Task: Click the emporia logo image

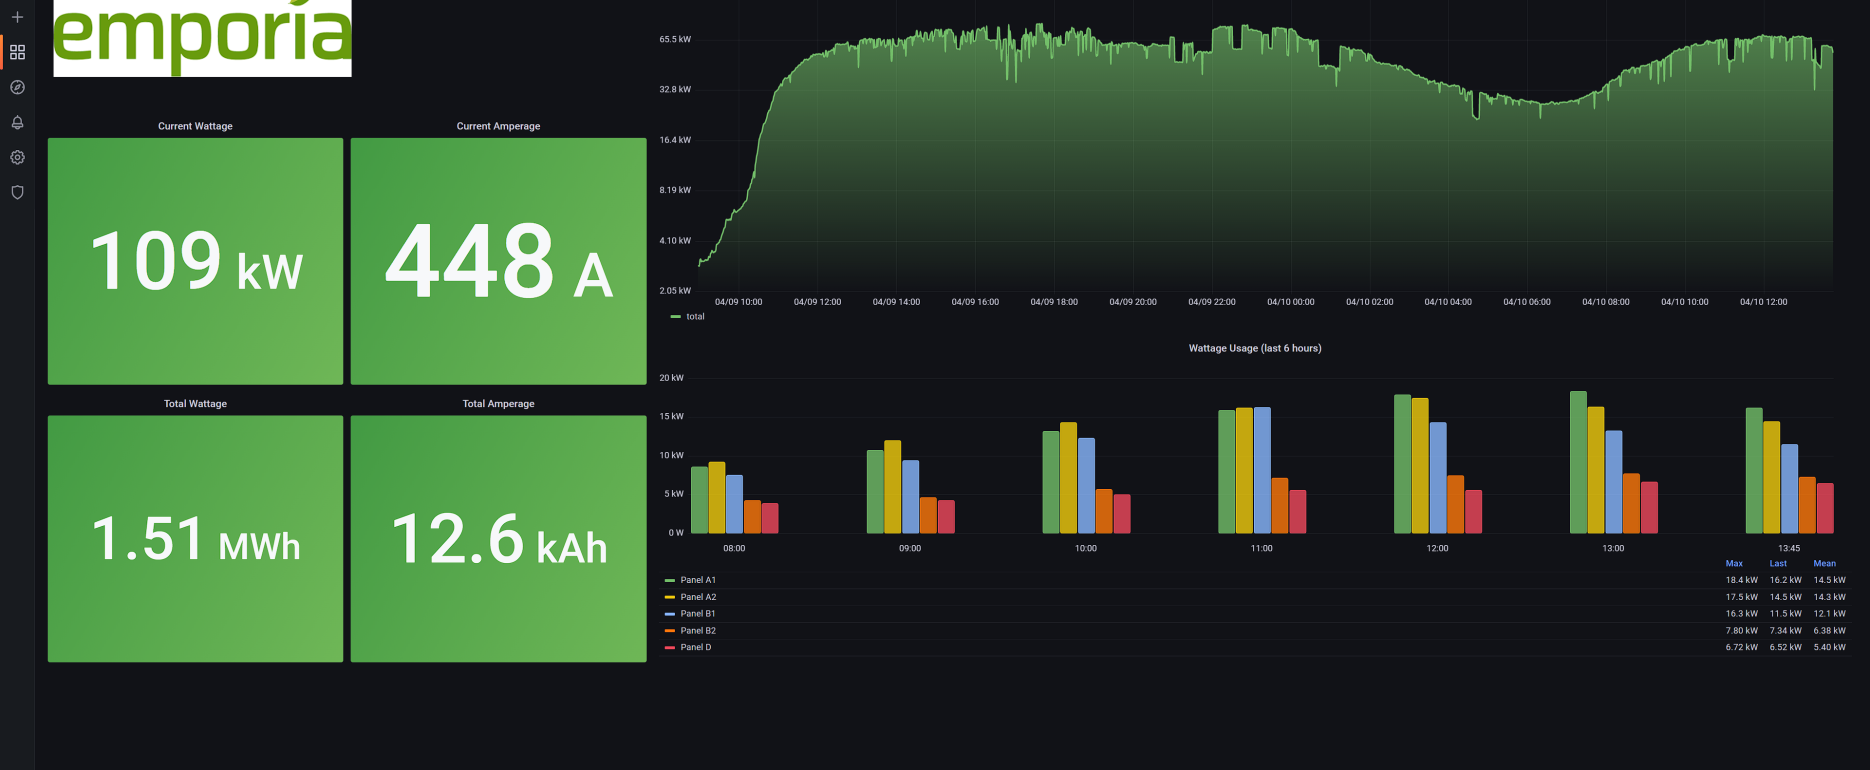Action: 202,38
